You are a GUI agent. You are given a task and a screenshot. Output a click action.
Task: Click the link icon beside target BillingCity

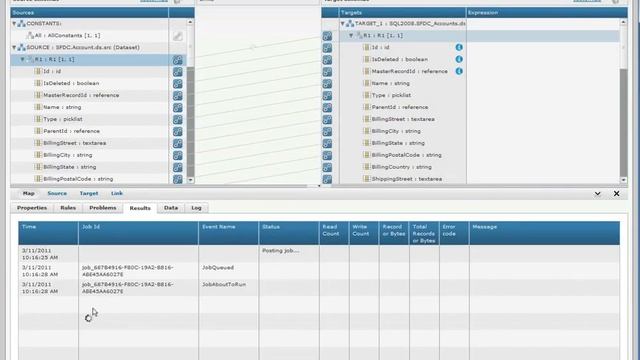pyautogui.click(x=327, y=131)
